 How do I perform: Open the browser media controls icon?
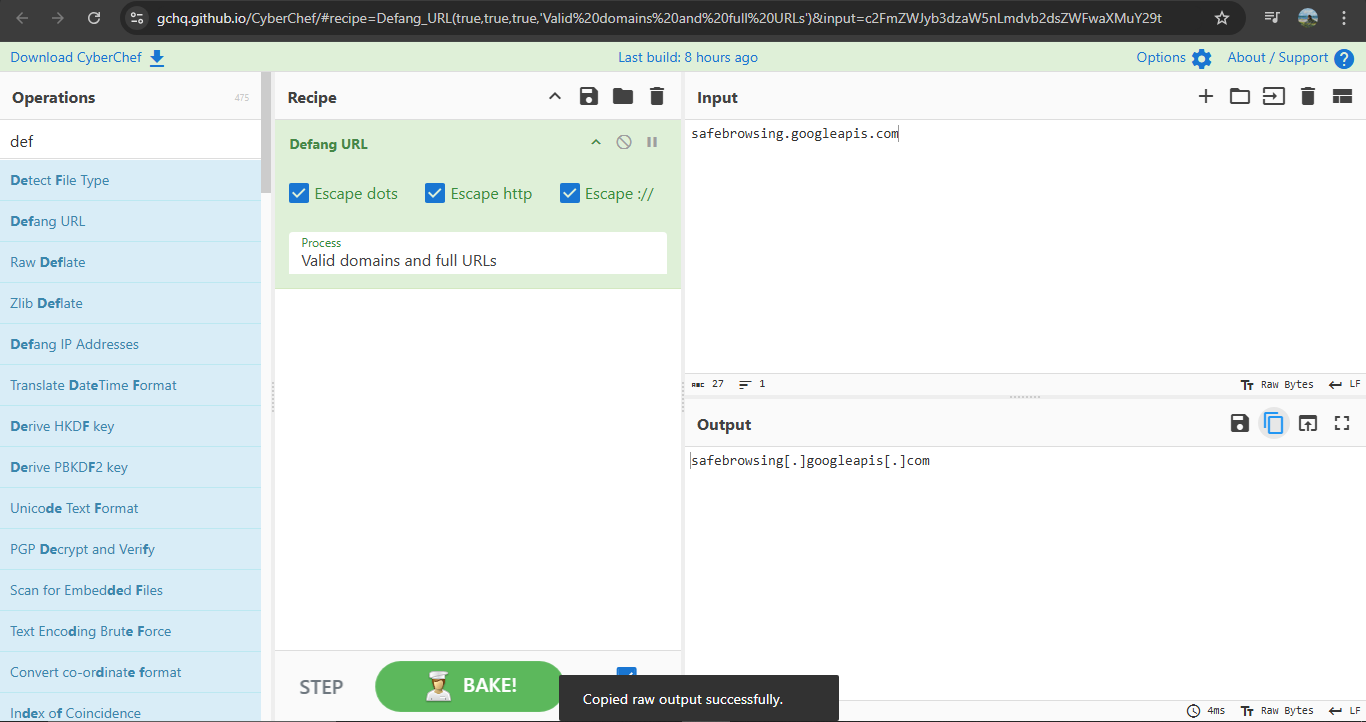click(1272, 18)
